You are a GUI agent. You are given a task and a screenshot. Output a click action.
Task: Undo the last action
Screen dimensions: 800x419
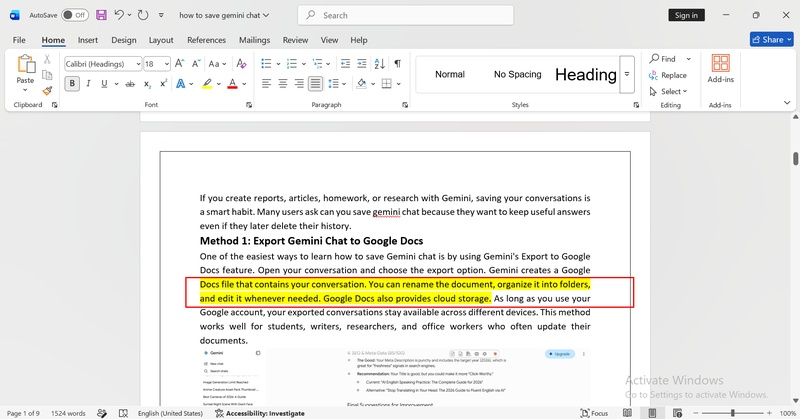click(119, 15)
